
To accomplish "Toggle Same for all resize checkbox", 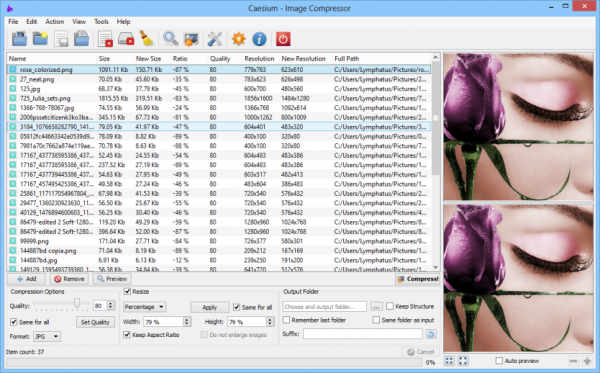I will tap(236, 307).
